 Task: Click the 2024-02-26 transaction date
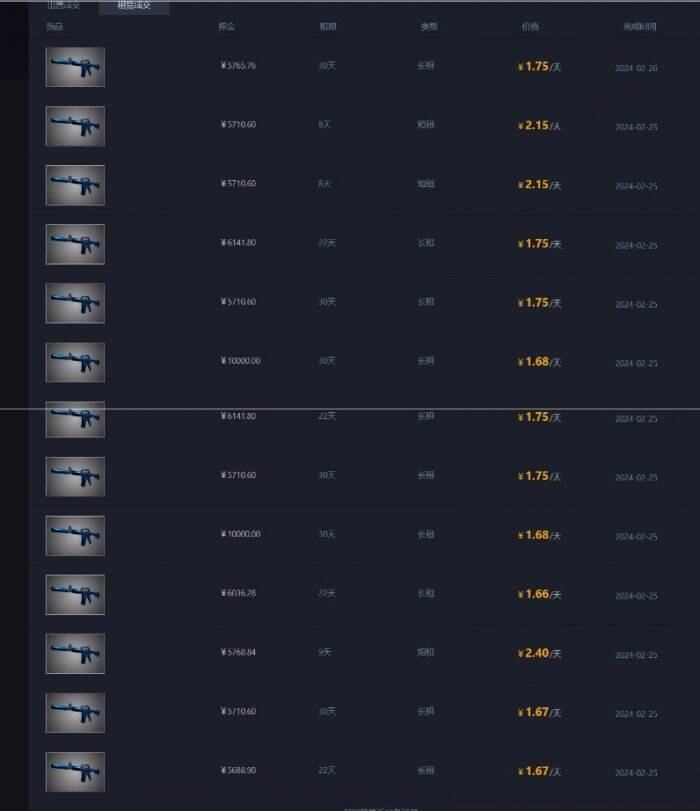click(x=636, y=68)
